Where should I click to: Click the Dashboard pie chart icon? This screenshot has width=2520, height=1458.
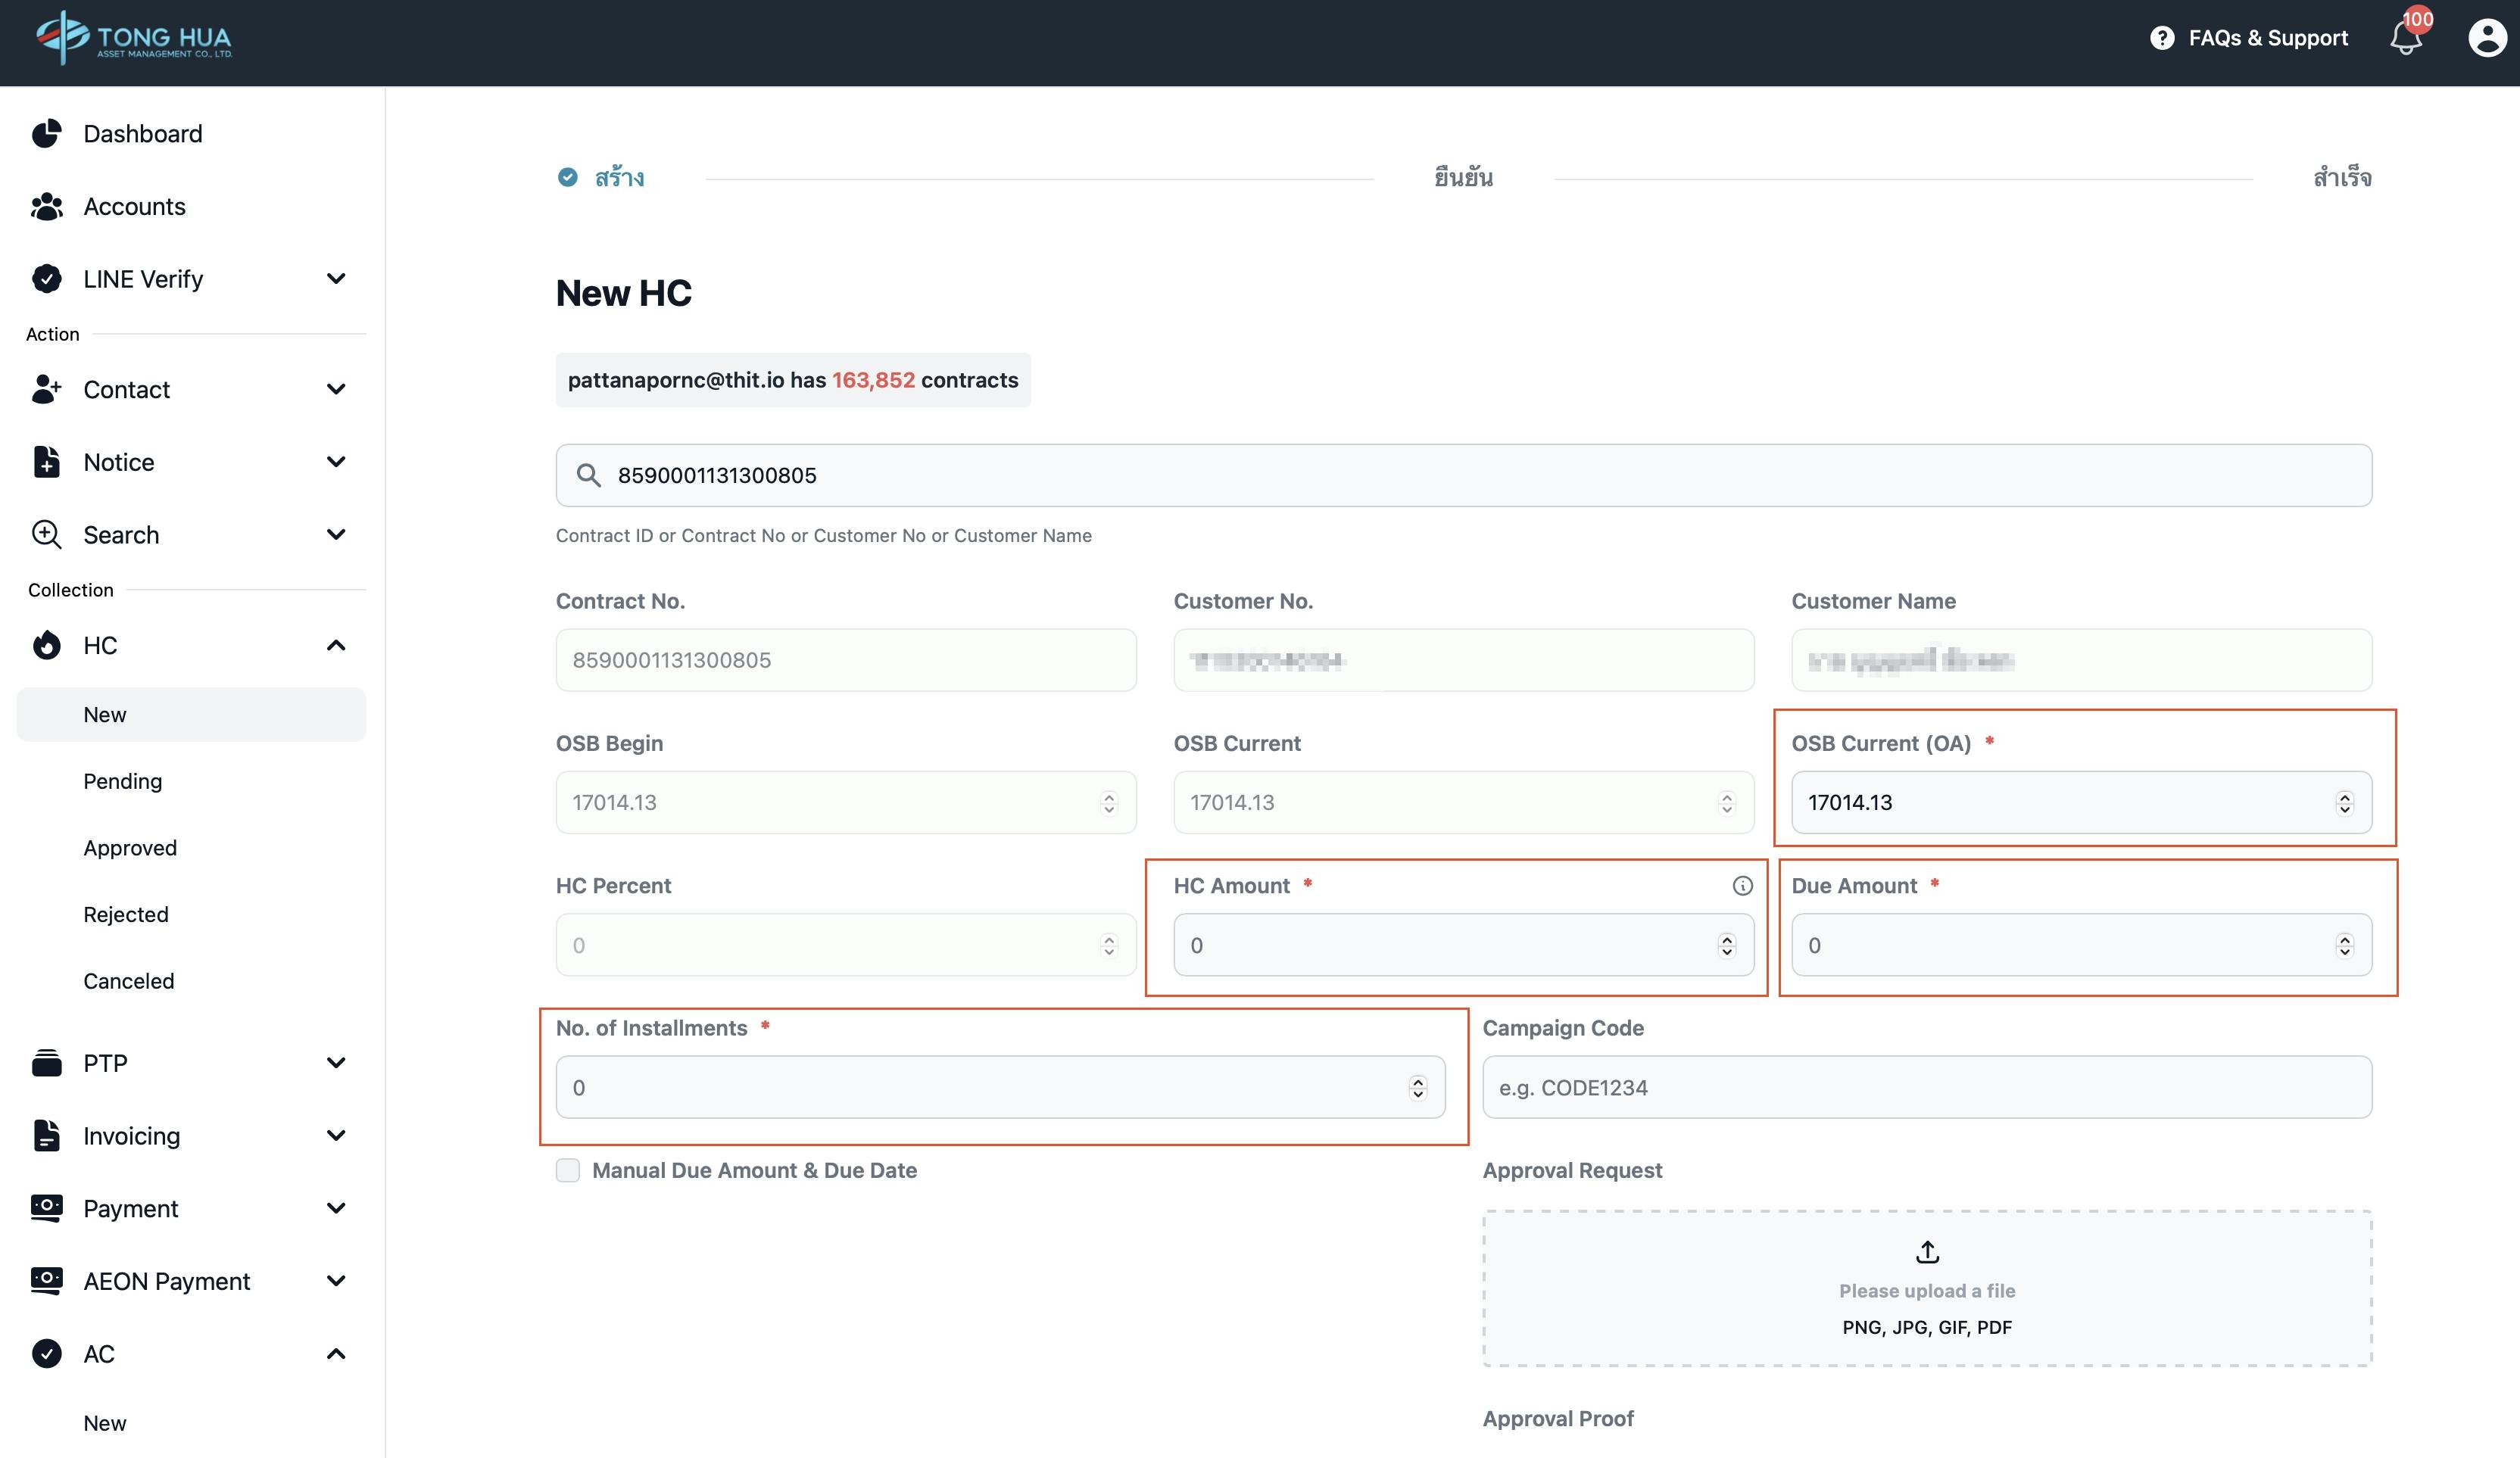[46, 134]
